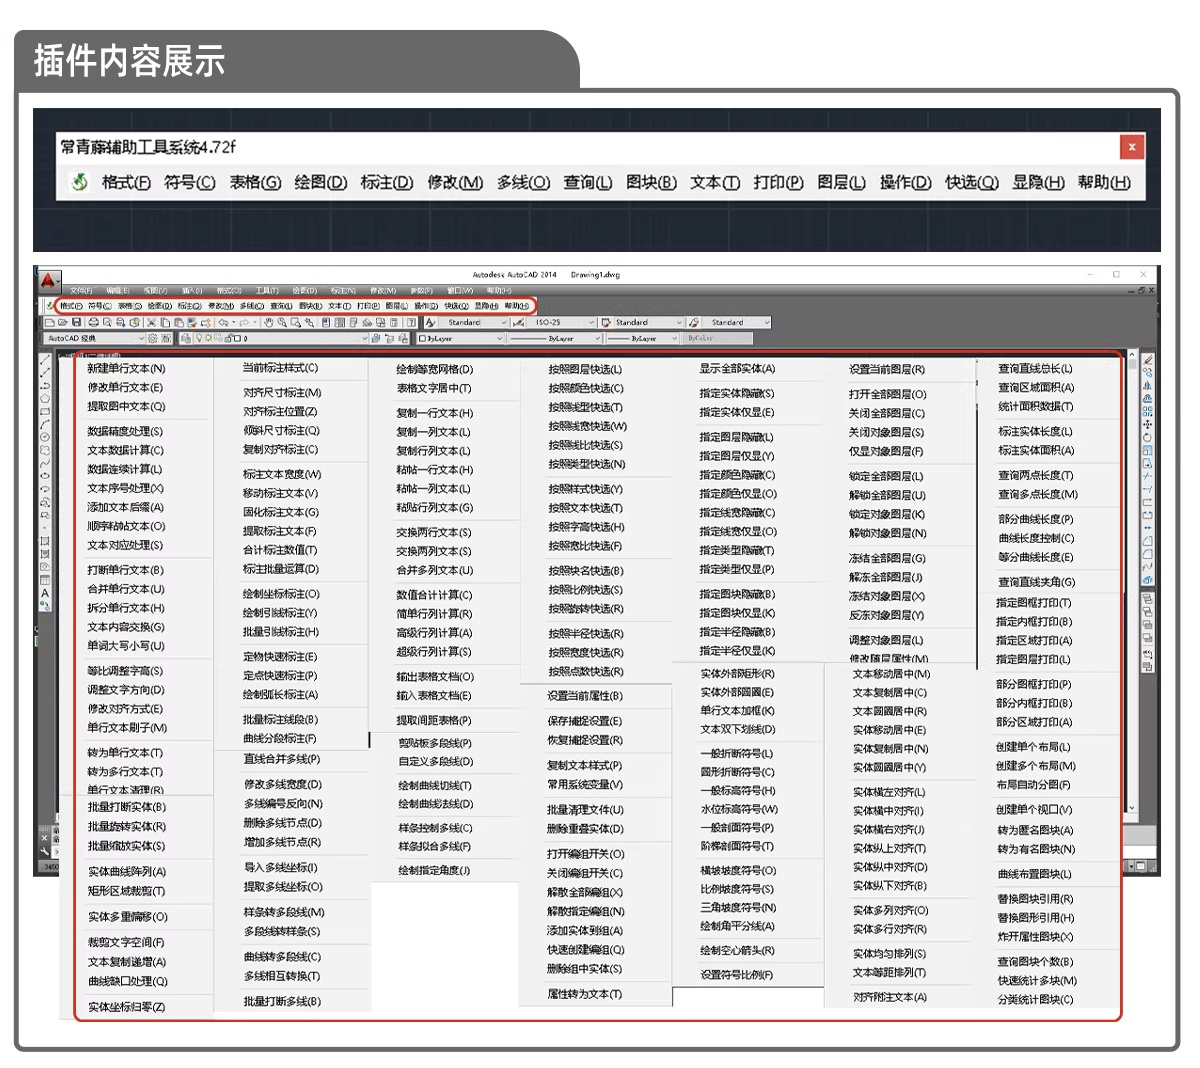Open 显隐(H) menu in the large banner
Viewport: 1200px width, 1068px height.
1038,182
